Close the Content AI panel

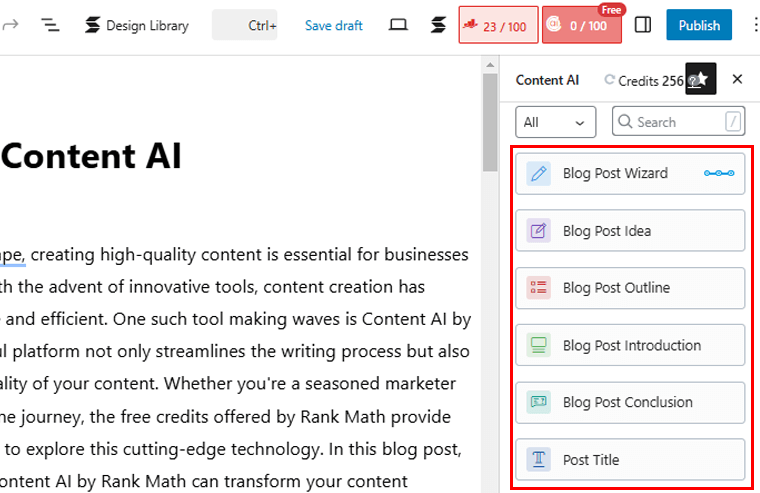pyautogui.click(x=737, y=79)
